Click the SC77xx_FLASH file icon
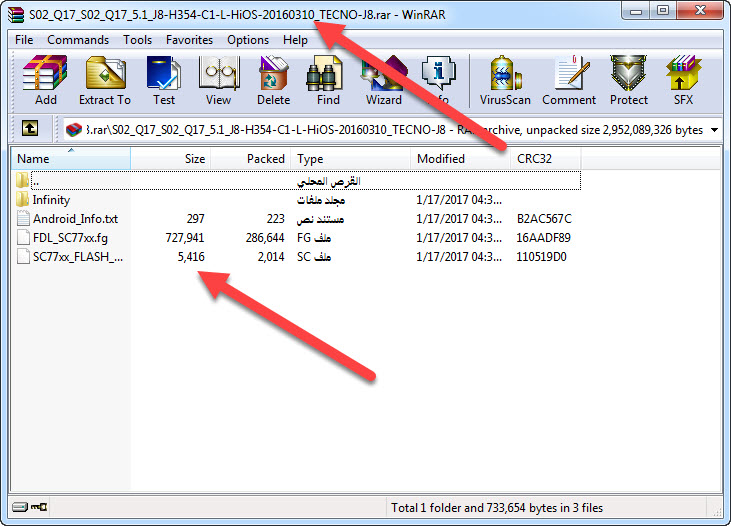The image size is (731, 526). tap(23, 256)
